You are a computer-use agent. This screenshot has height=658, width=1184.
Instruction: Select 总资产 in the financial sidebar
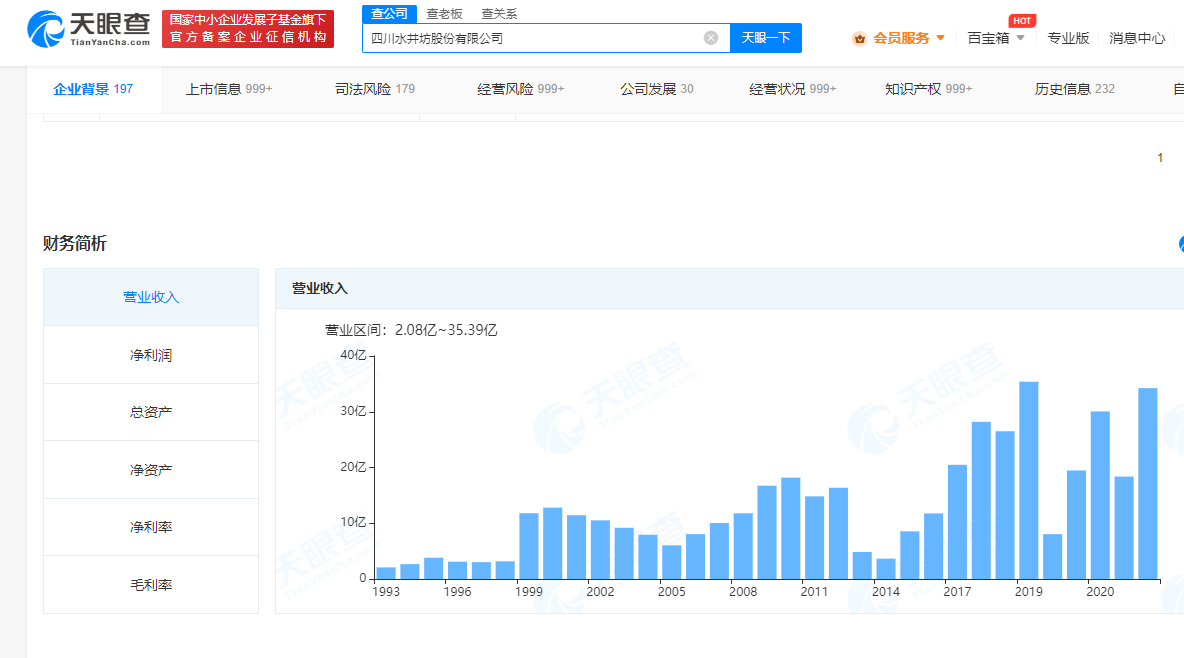click(x=151, y=412)
